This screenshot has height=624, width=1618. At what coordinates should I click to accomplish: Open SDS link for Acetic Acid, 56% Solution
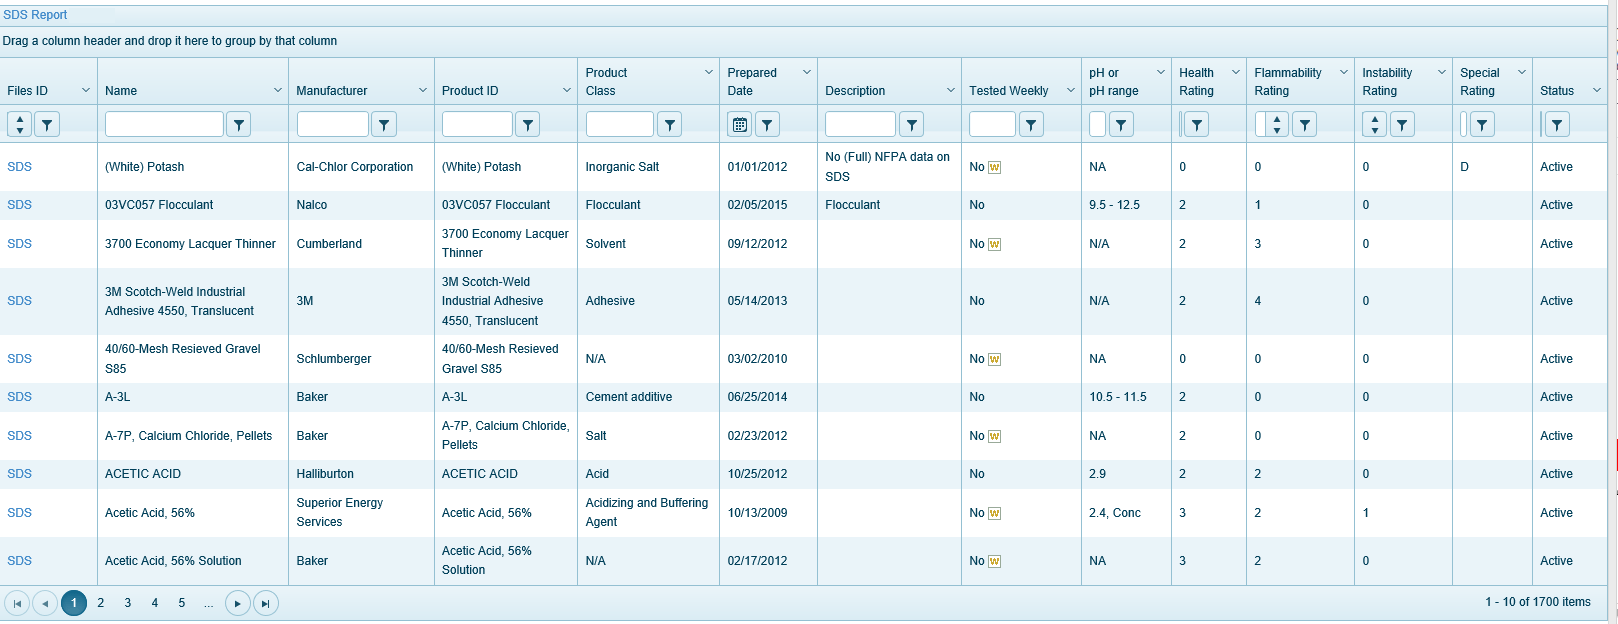(x=19, y=561)
